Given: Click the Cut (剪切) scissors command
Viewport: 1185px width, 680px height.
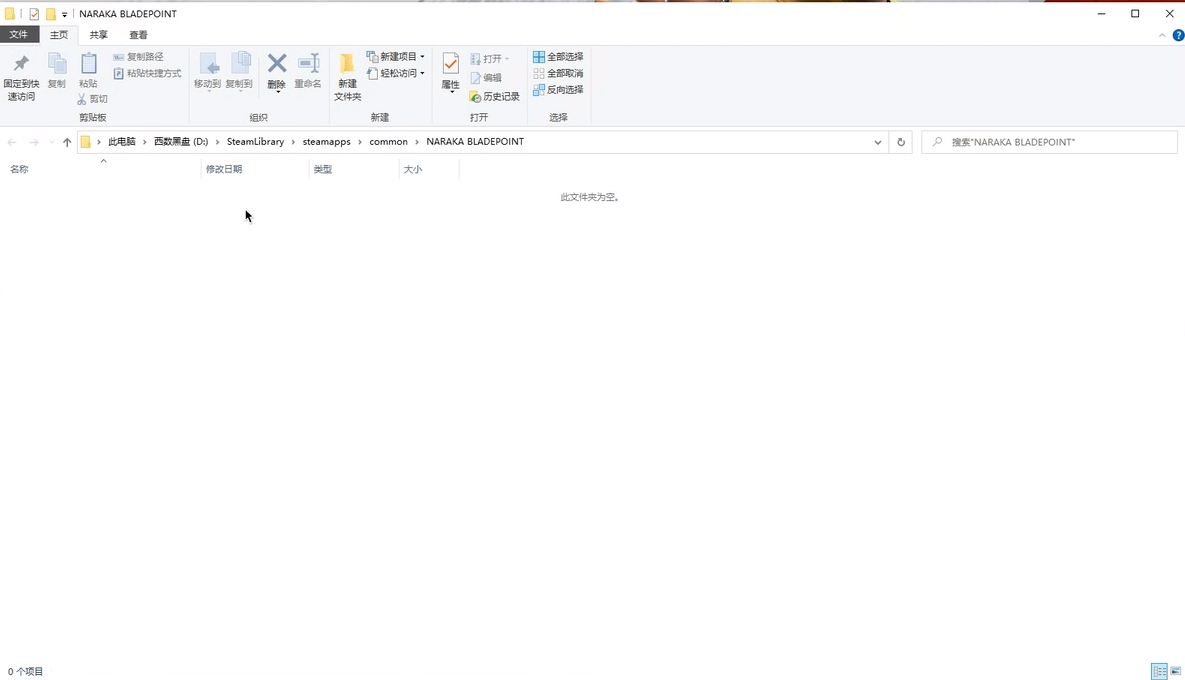Looking at the screenshot, I should tap(92, 99).
